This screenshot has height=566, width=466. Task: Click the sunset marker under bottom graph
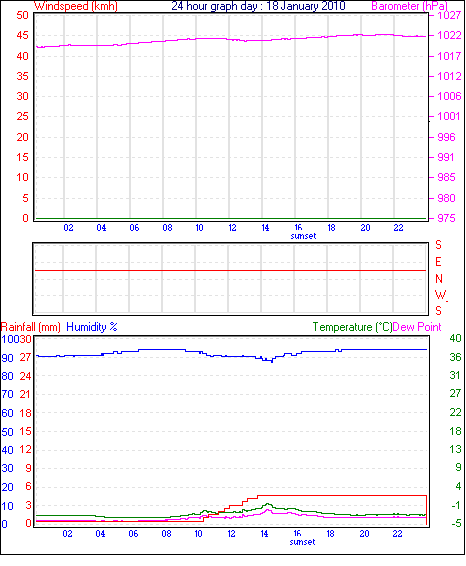302,542
